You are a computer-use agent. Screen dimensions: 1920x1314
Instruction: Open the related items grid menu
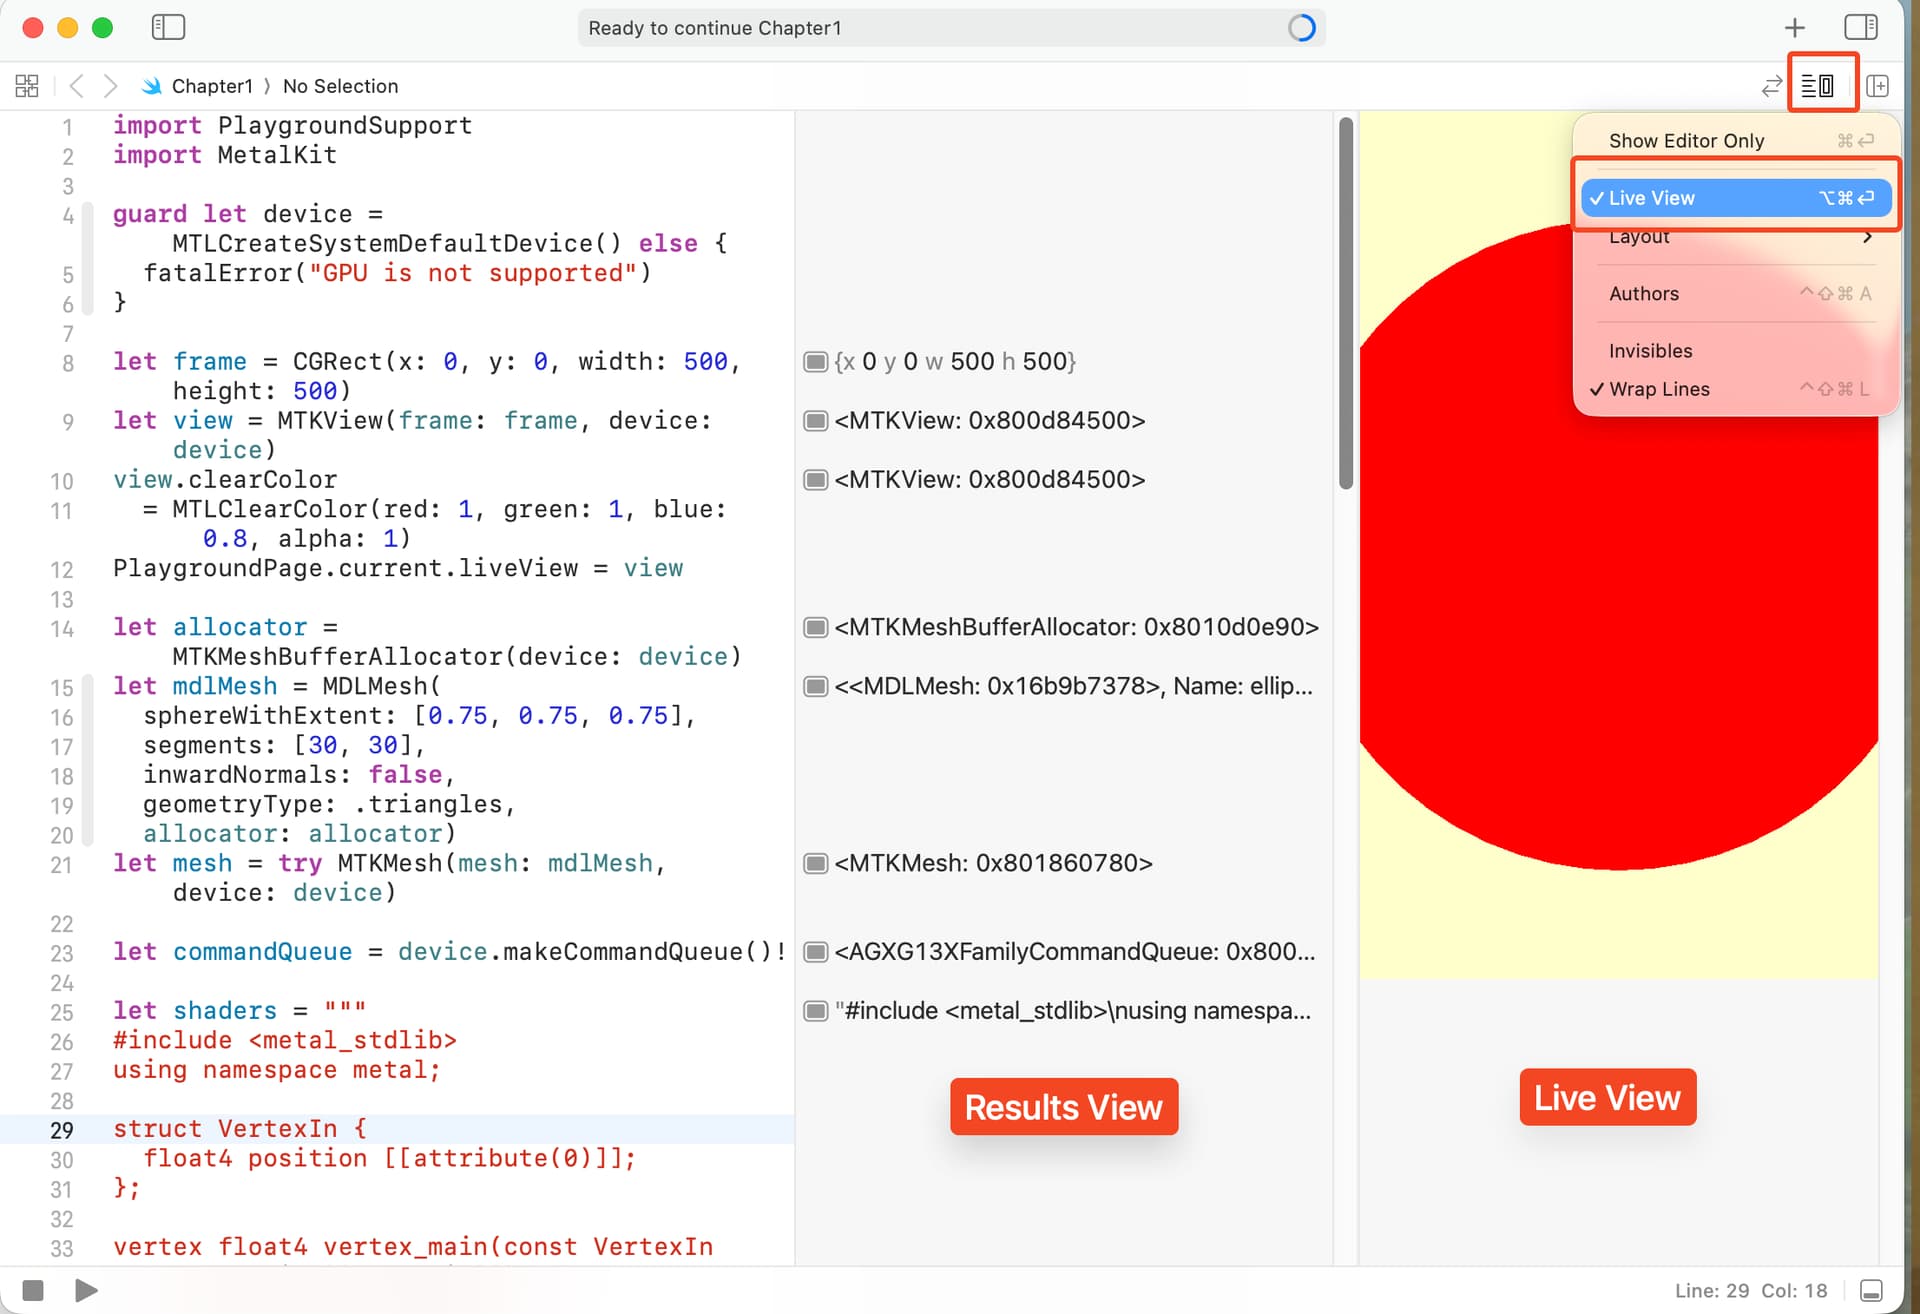(27, 86)
